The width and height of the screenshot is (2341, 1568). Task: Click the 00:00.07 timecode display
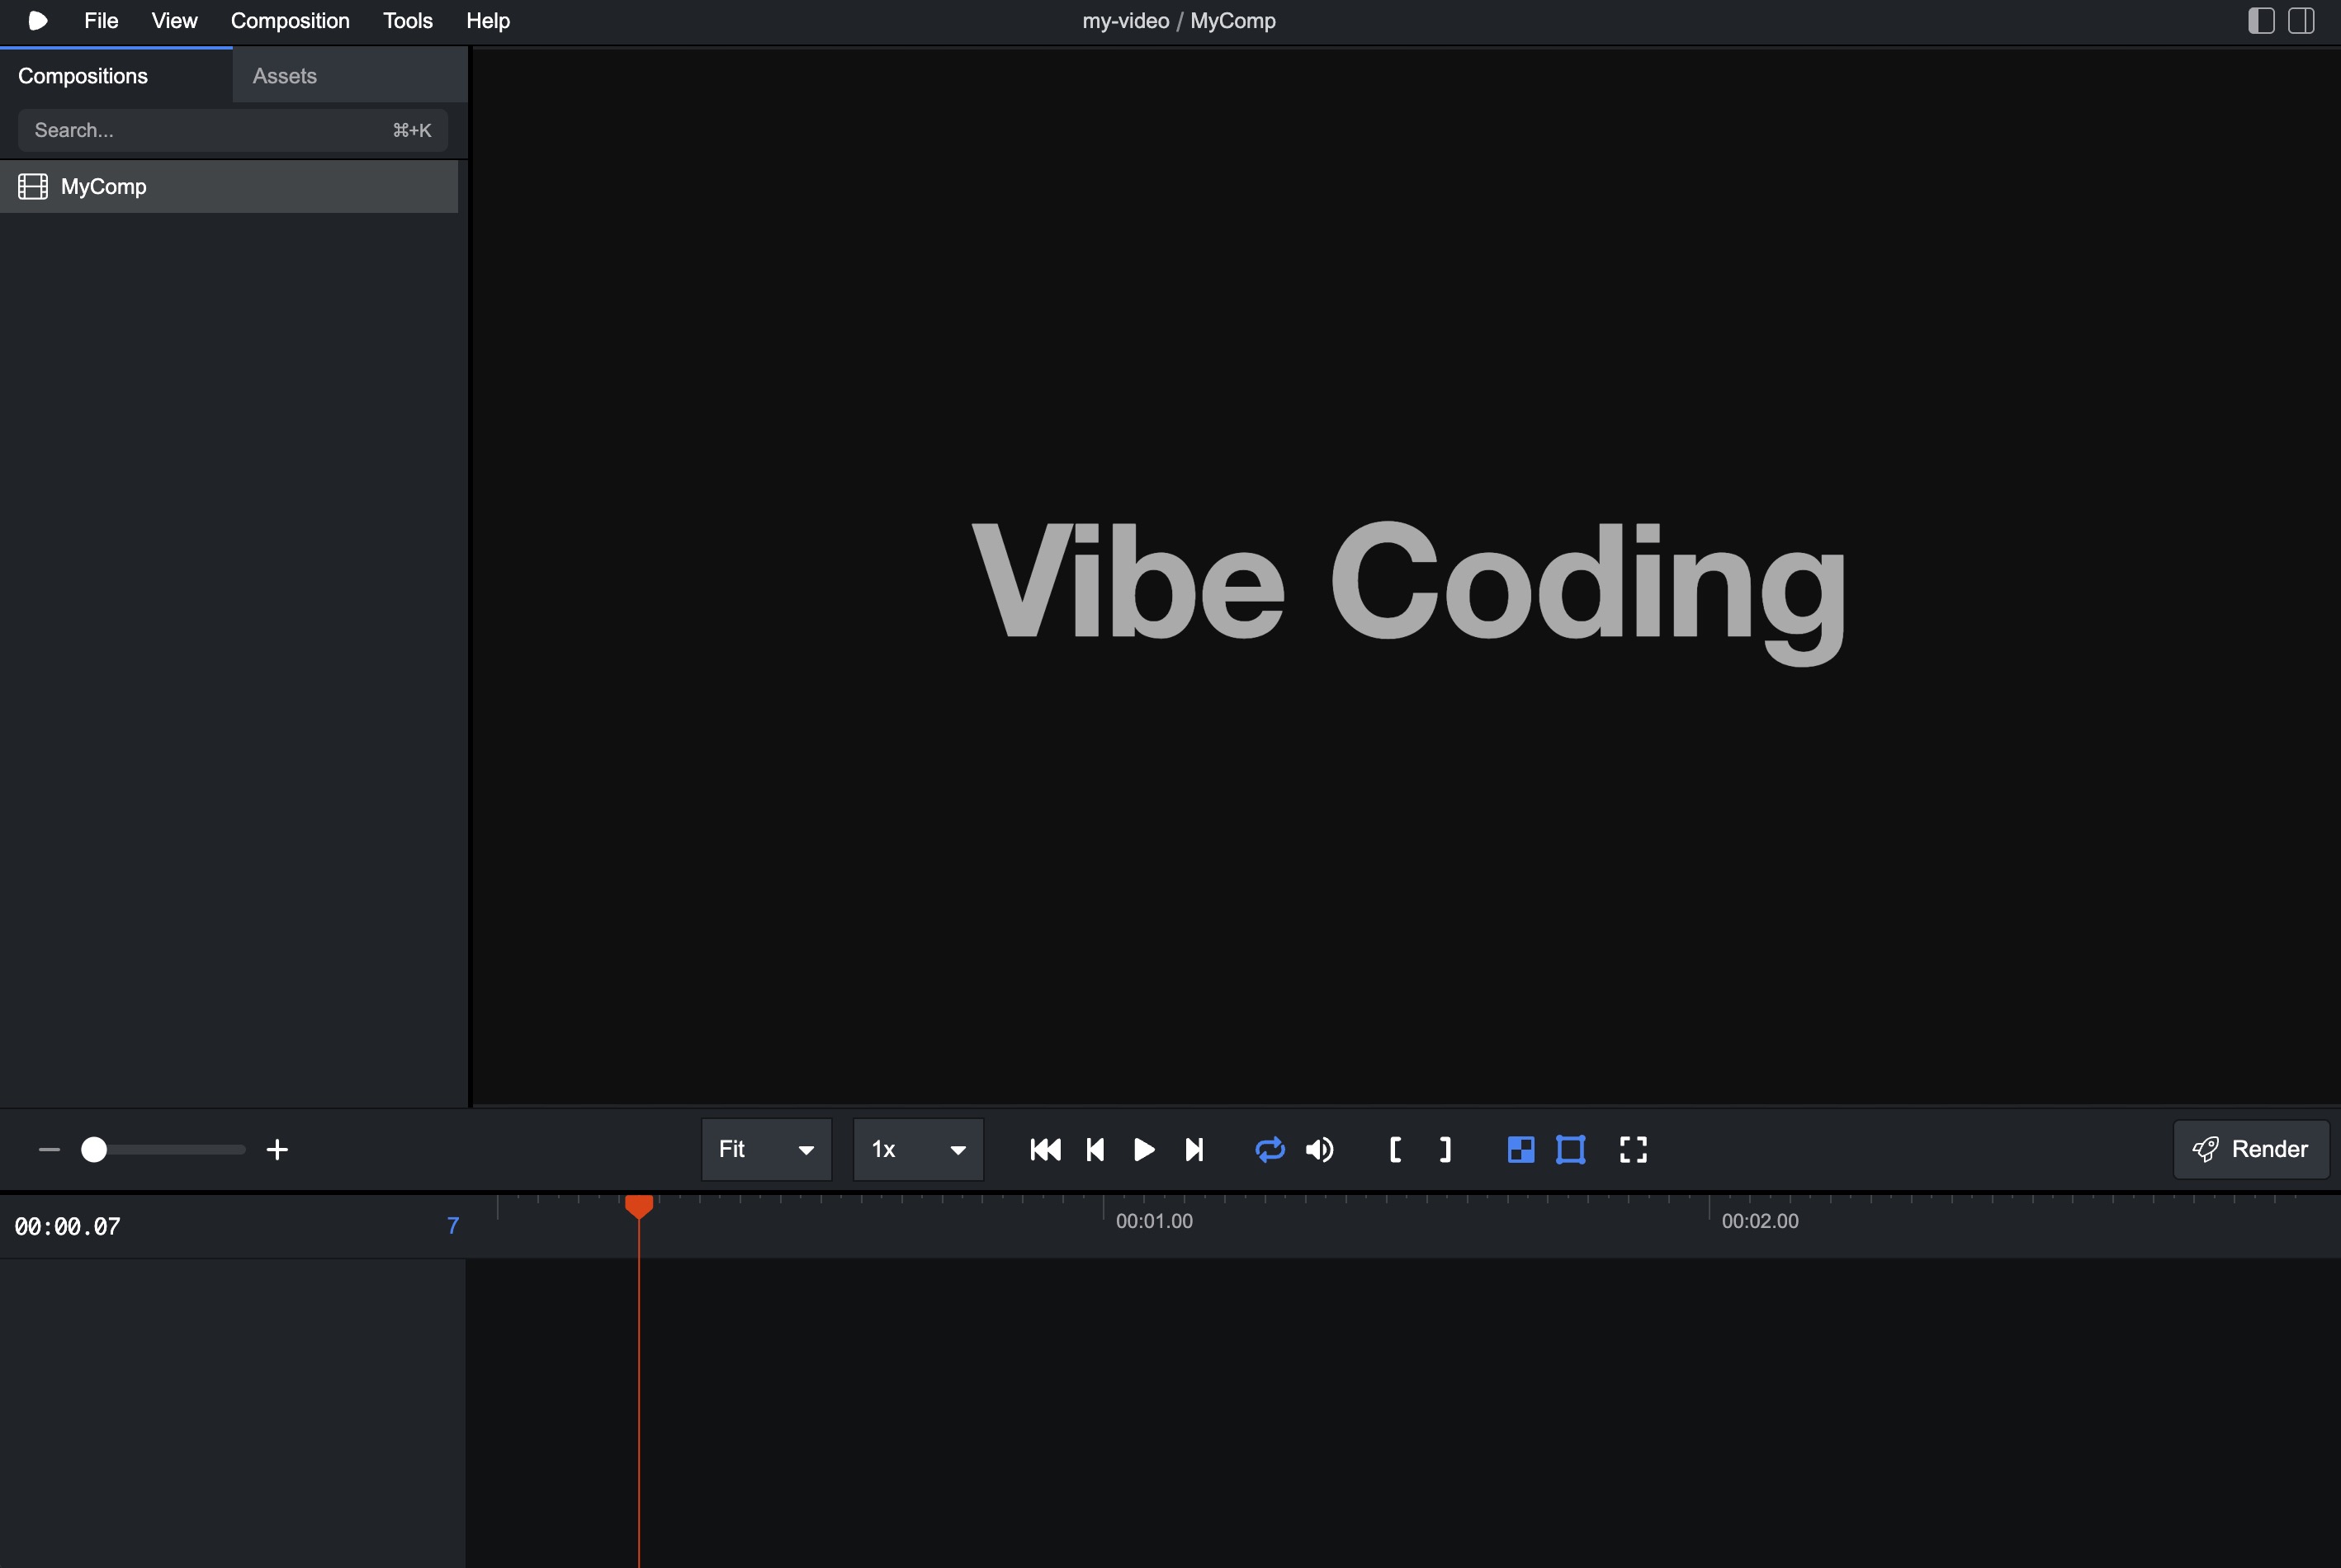[x=67, y=1227]
